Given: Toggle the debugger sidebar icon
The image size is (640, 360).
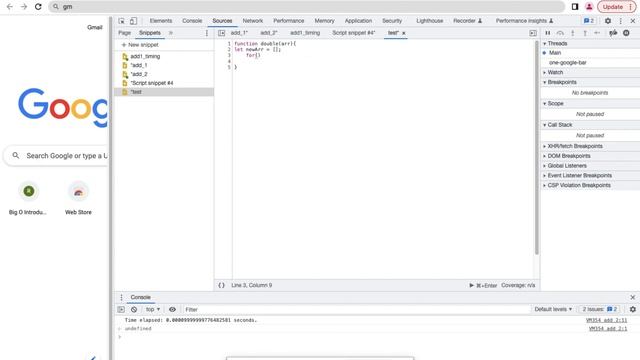Looking at the screenshot, I should 533,33.
